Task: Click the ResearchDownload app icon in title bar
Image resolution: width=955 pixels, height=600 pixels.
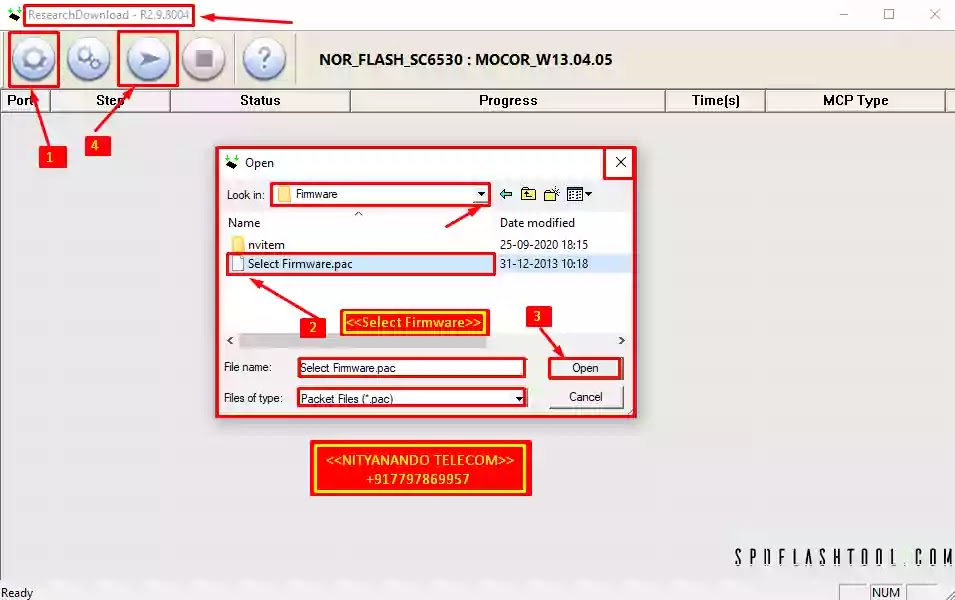Action: pos(14,14)
